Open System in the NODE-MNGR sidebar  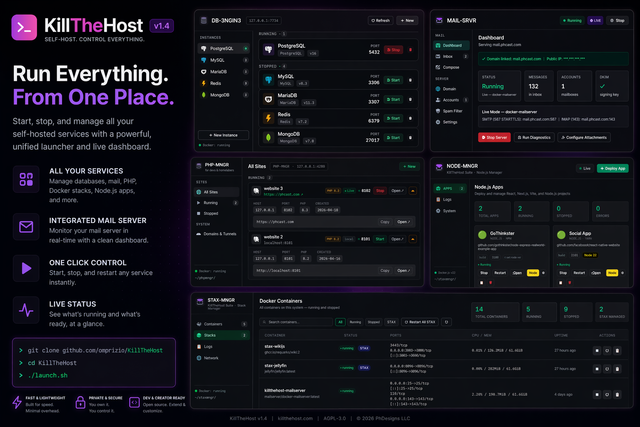(x=449, y=211)
